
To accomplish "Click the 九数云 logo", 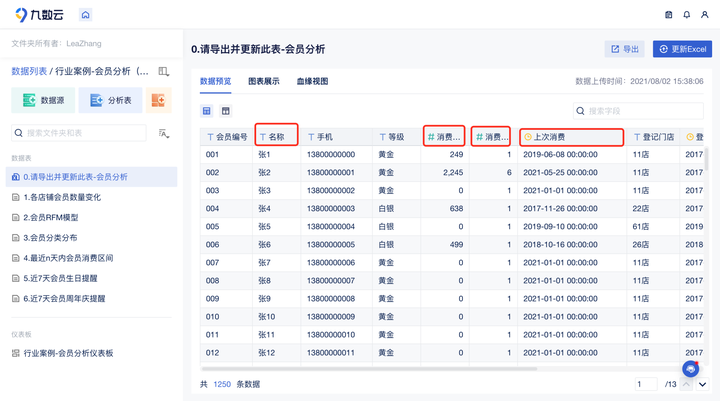I will coord(39,15).
